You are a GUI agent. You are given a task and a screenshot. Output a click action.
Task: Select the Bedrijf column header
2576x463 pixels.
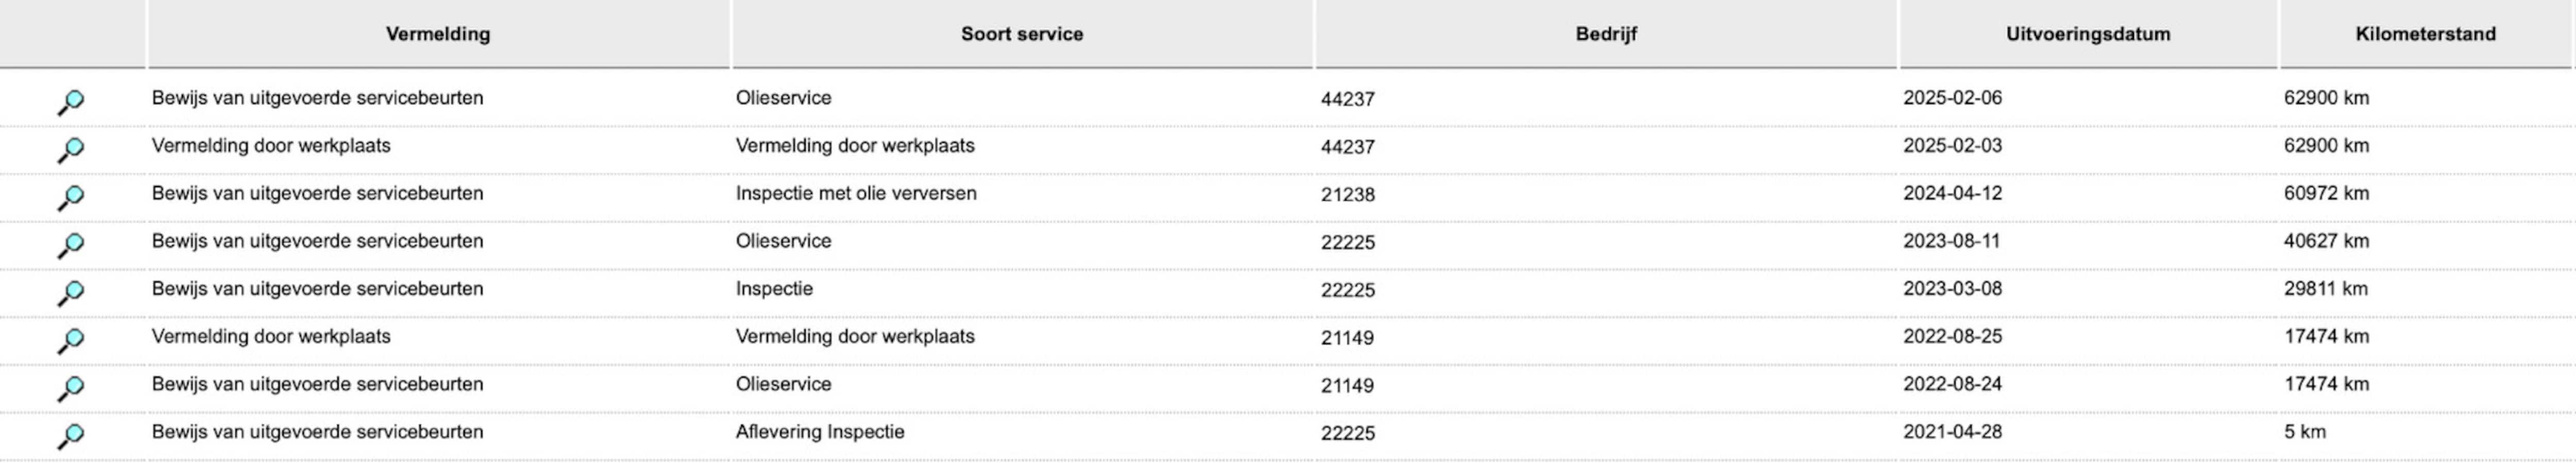[x=1606, y=34]
